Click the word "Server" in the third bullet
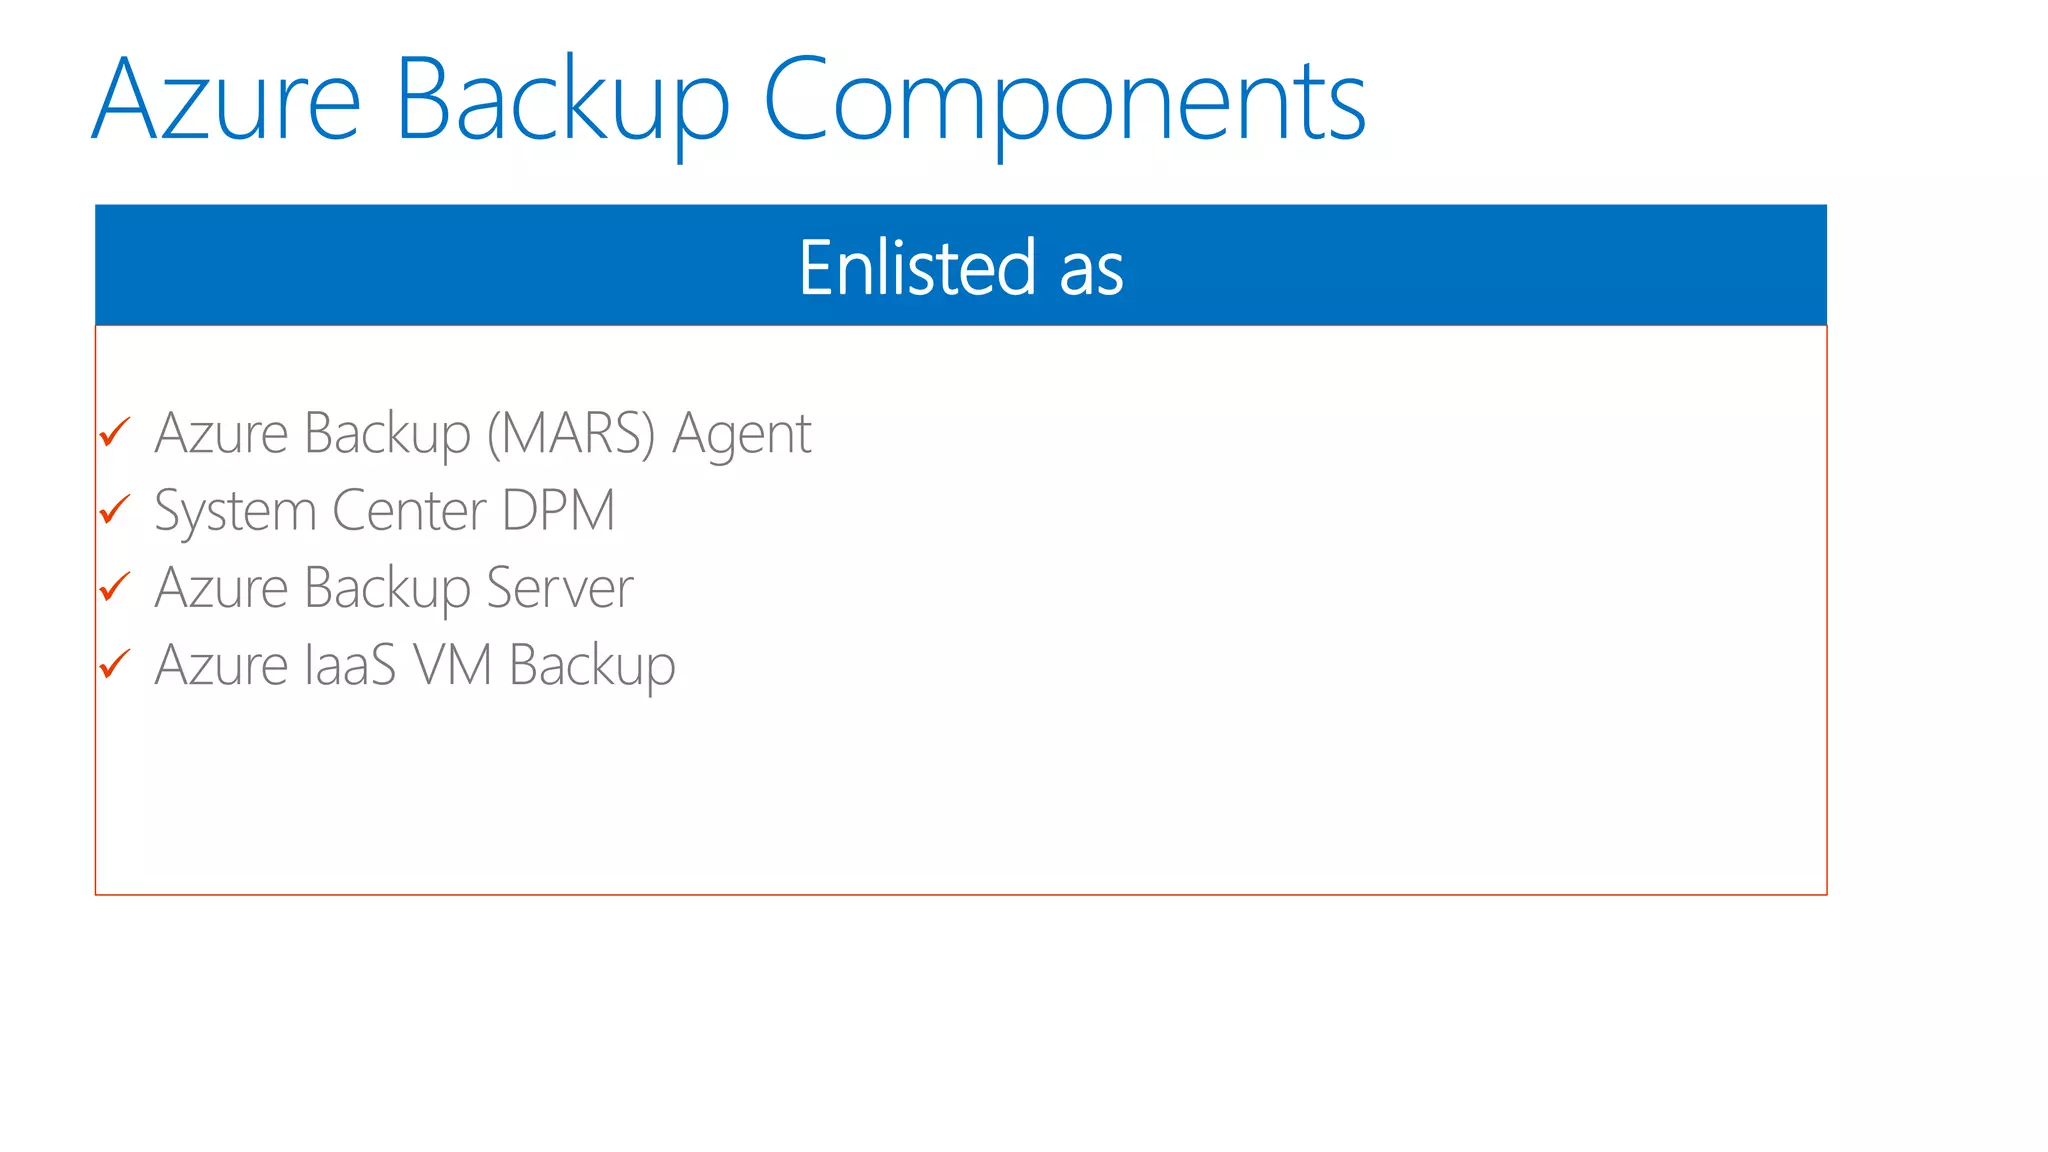 560,588
